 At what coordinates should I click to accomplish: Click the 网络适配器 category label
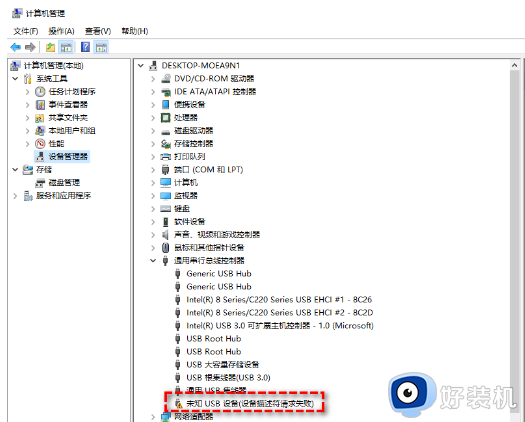[x=194, y=417]
